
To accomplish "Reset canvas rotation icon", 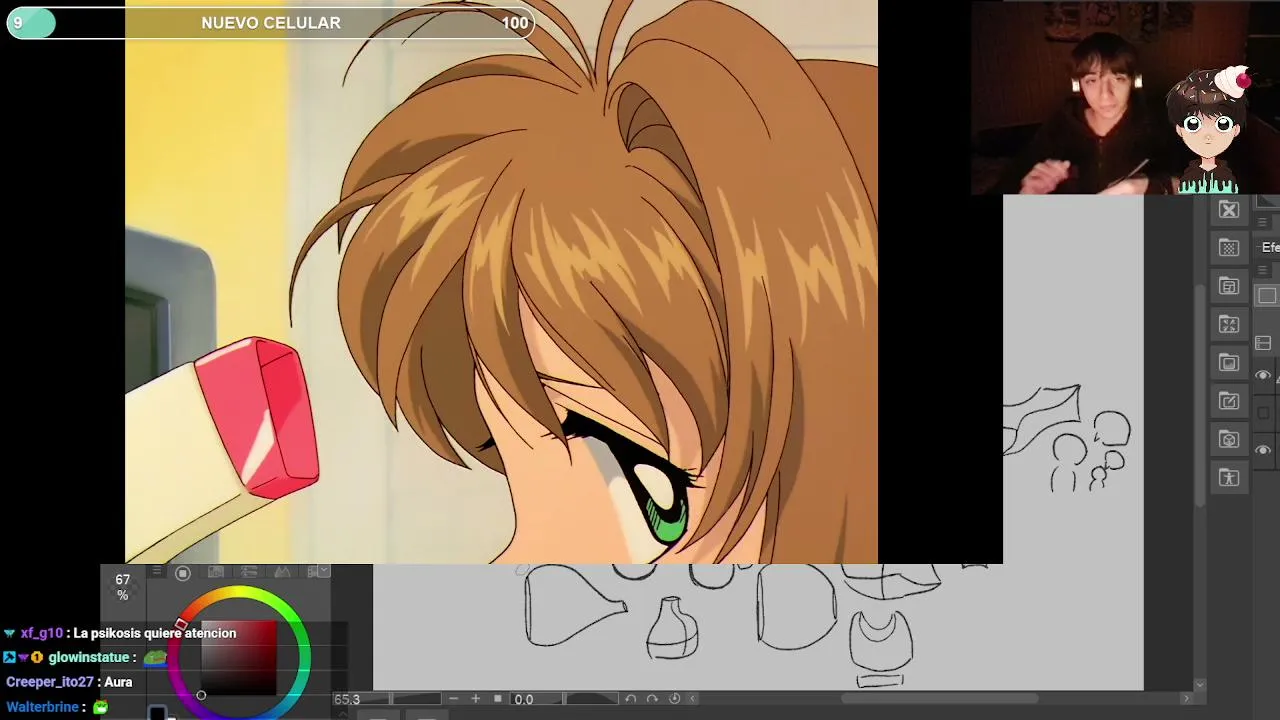I will tap(675, 699).
